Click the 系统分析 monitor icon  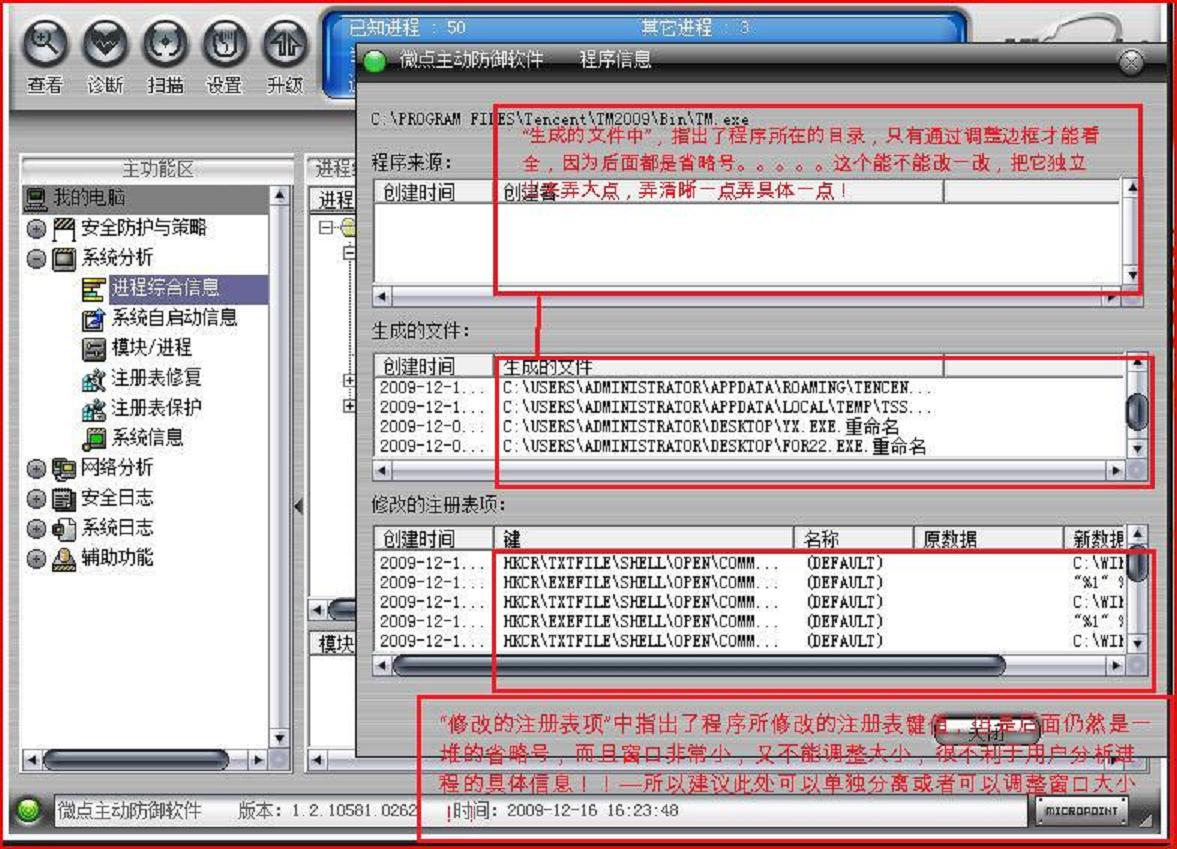[65, 259]
